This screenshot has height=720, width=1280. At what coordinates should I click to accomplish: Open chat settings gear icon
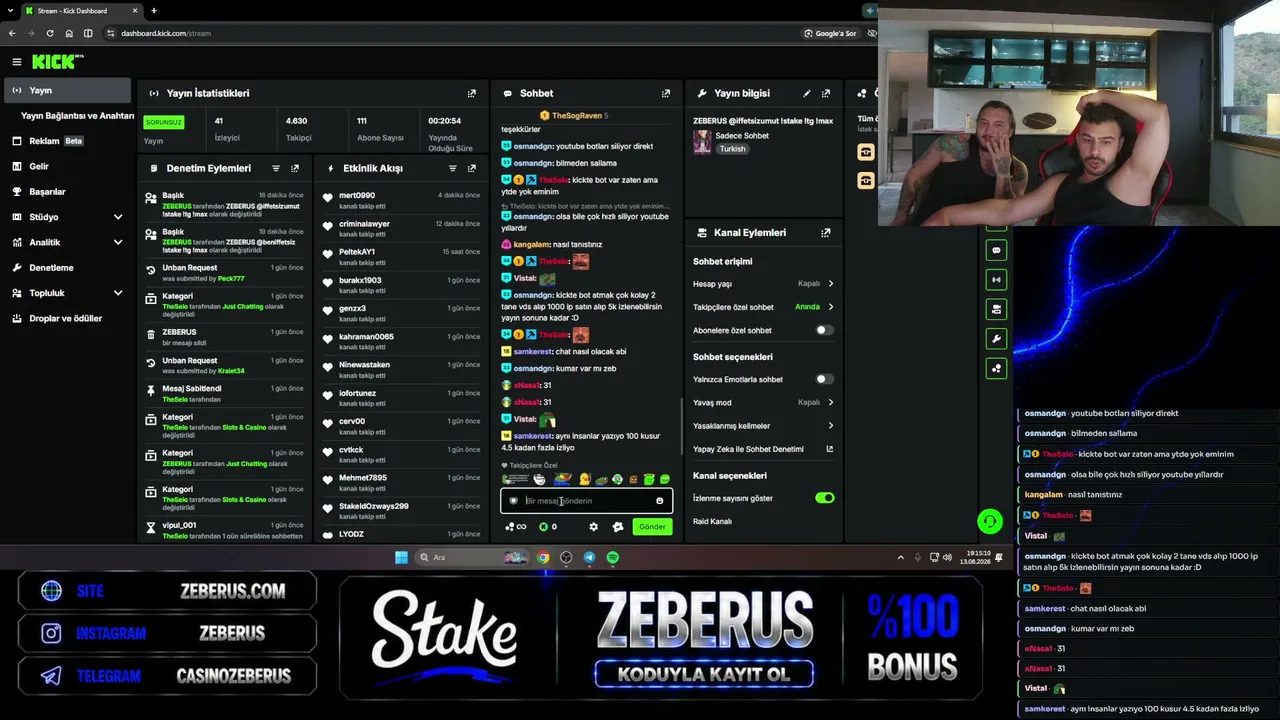(593, 527)
